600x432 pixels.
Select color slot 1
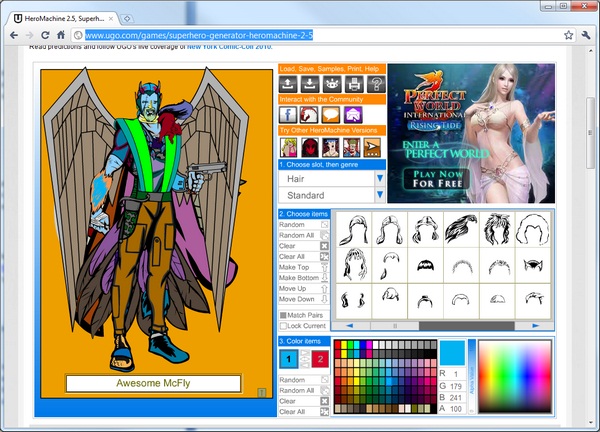point(289,359)
